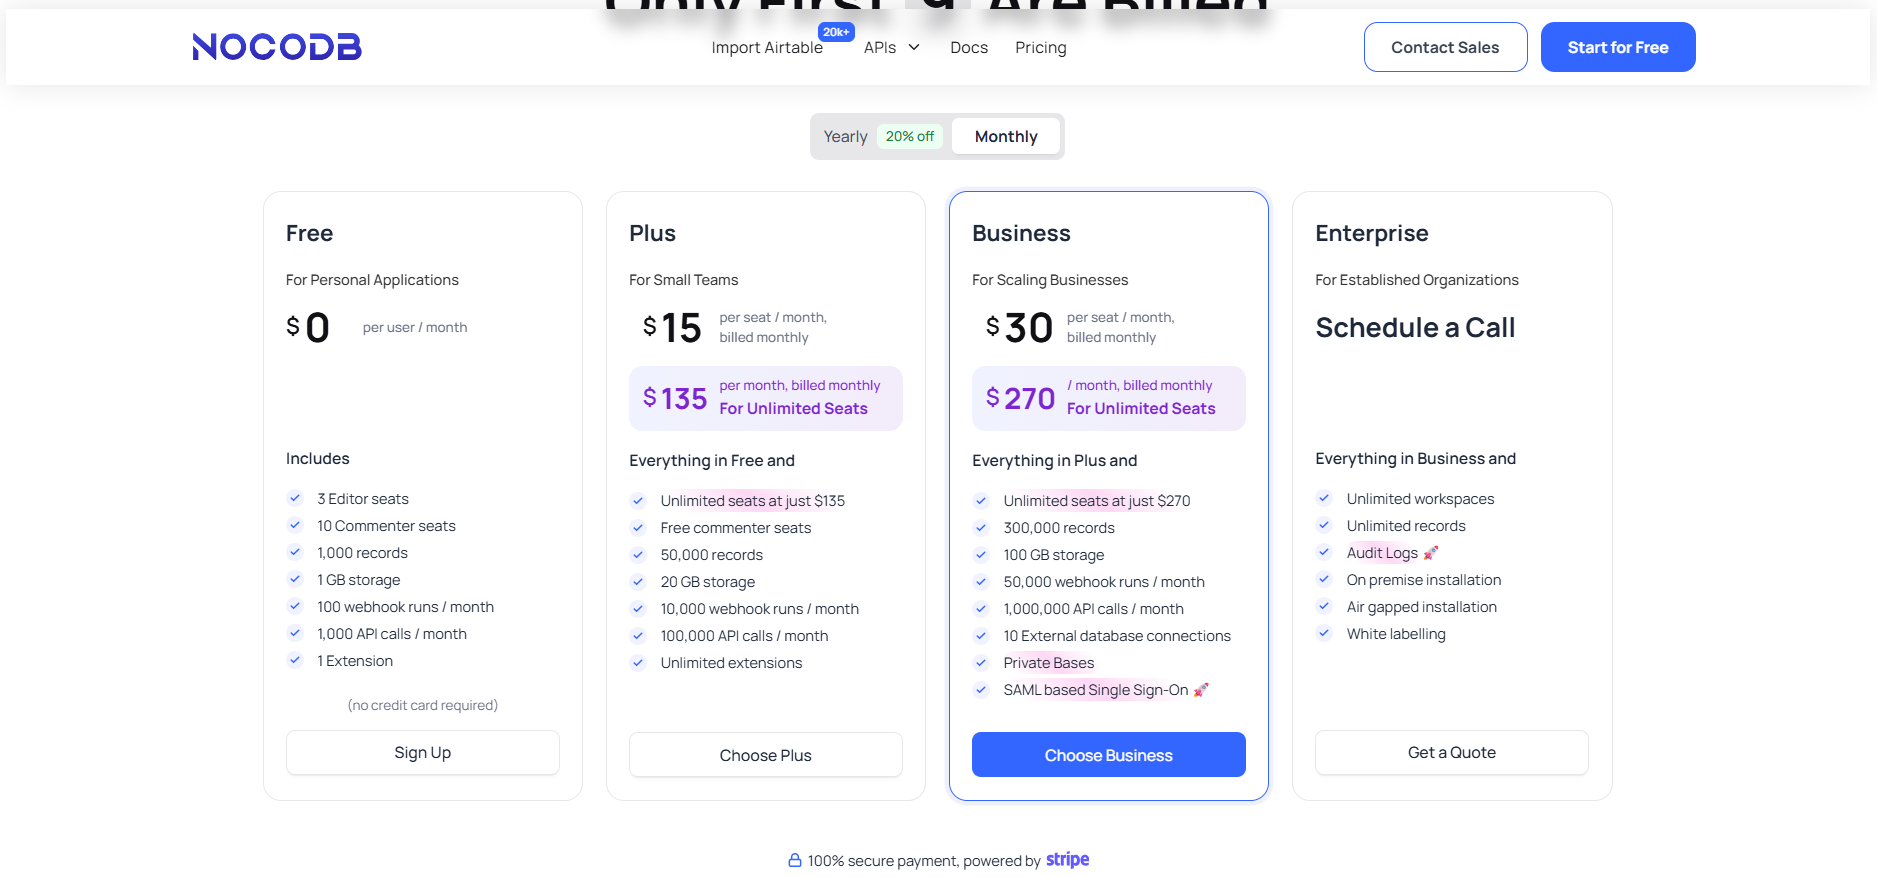Open the APIs menu
The height and width of the screenshot is (877, 1877).
tap(880, 48)
